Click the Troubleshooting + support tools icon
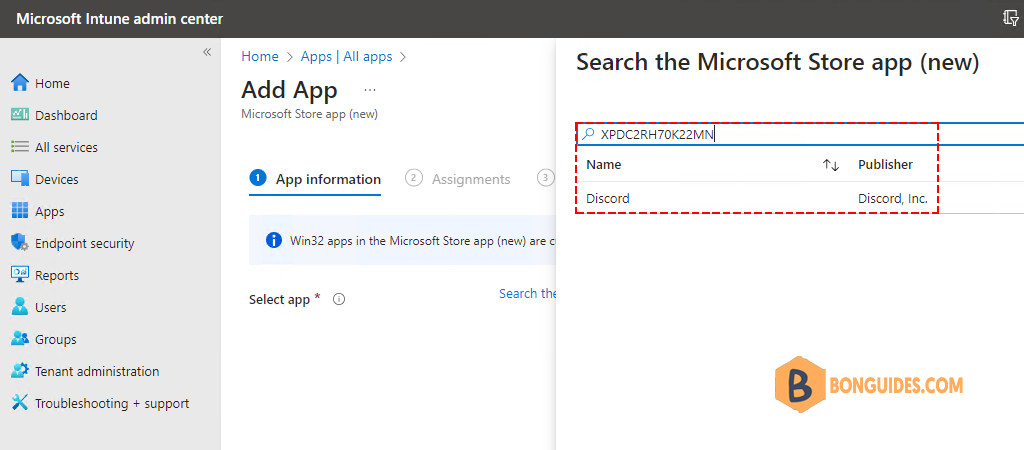1024x450 pixels. click(x=20, y=403)
